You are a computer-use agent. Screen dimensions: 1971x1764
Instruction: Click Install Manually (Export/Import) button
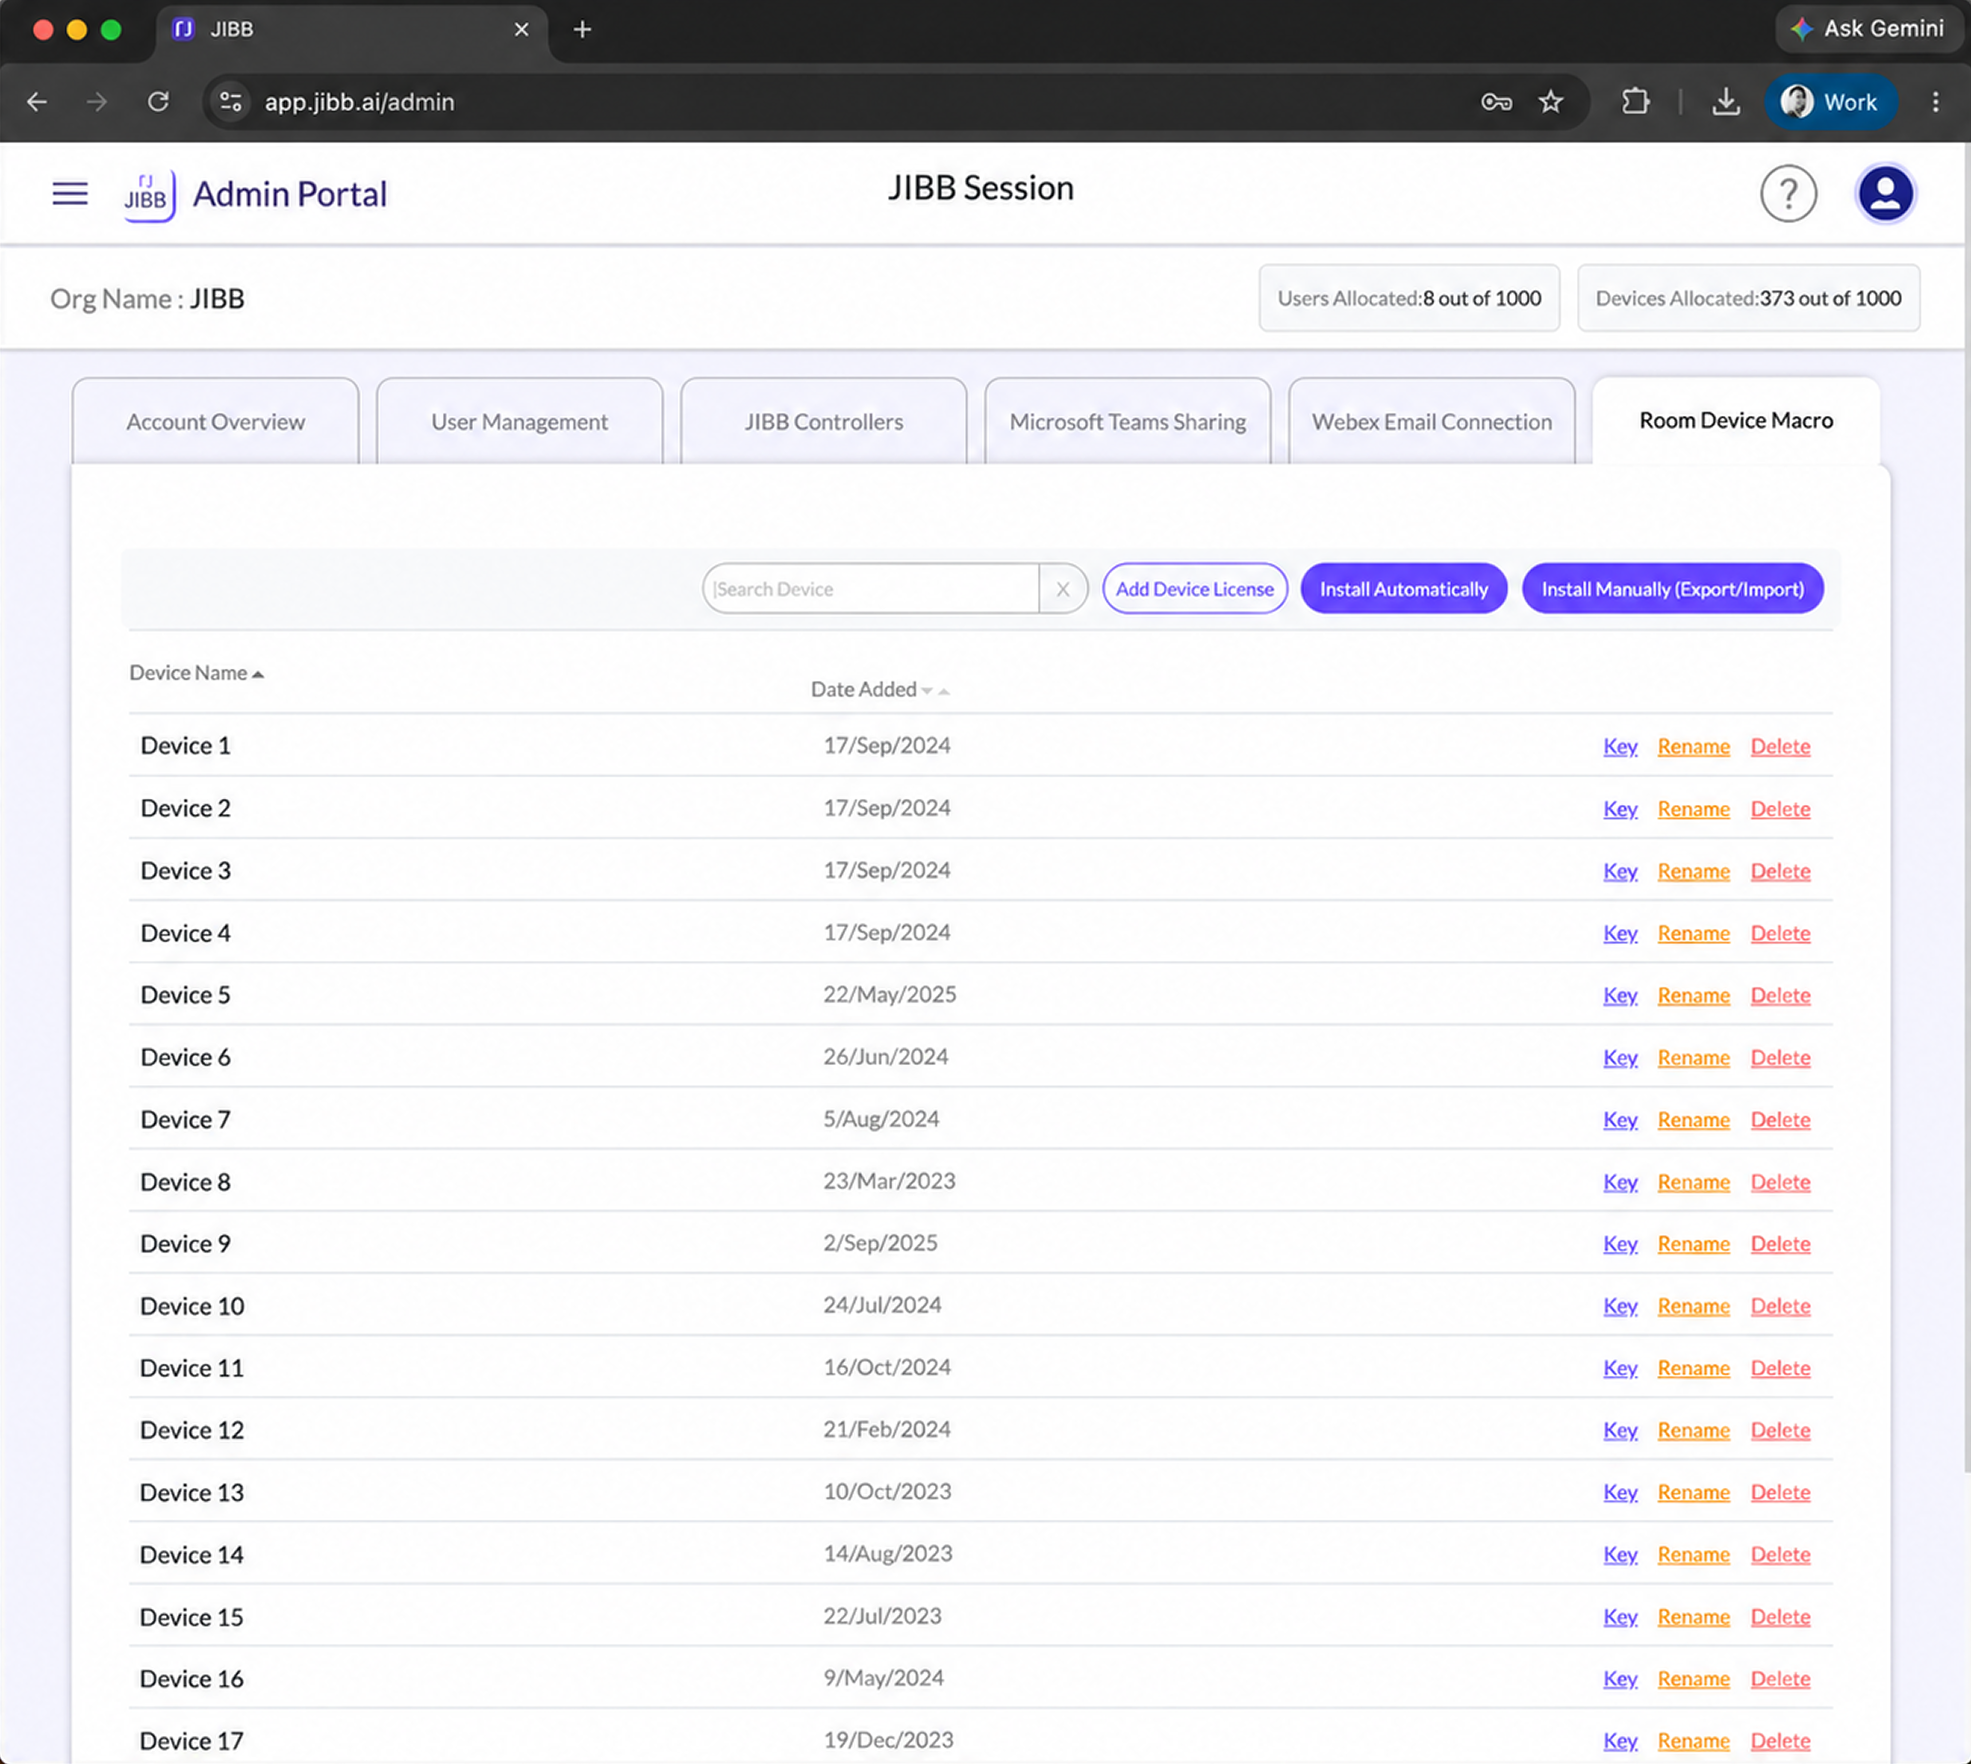point(1673,589)
